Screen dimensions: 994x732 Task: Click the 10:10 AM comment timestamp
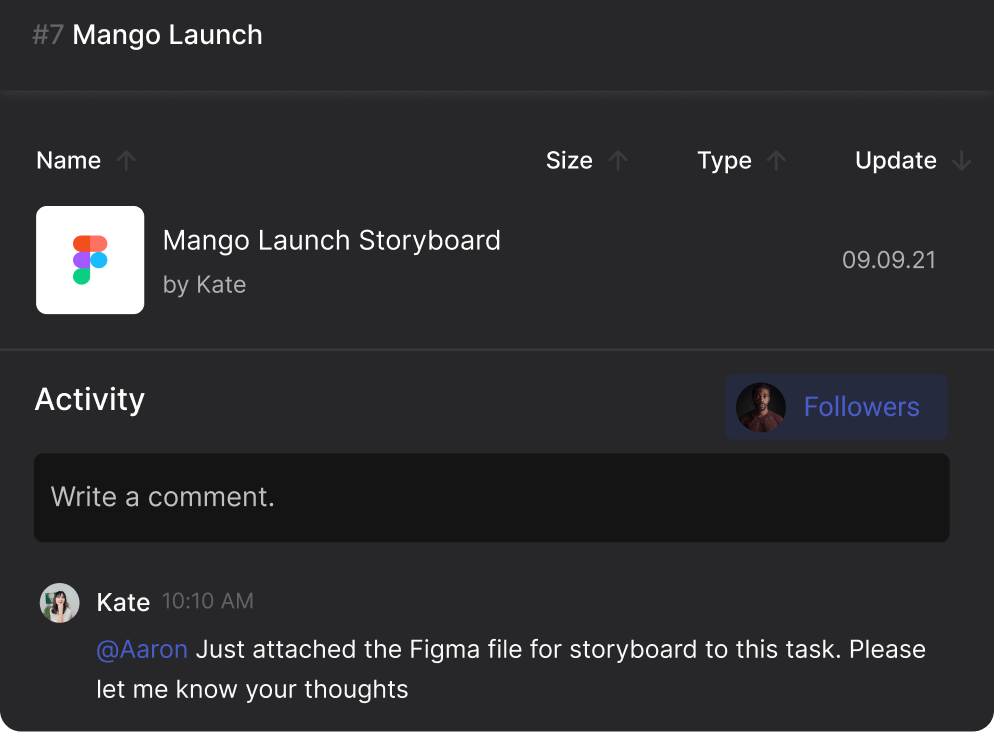(208, 602)
